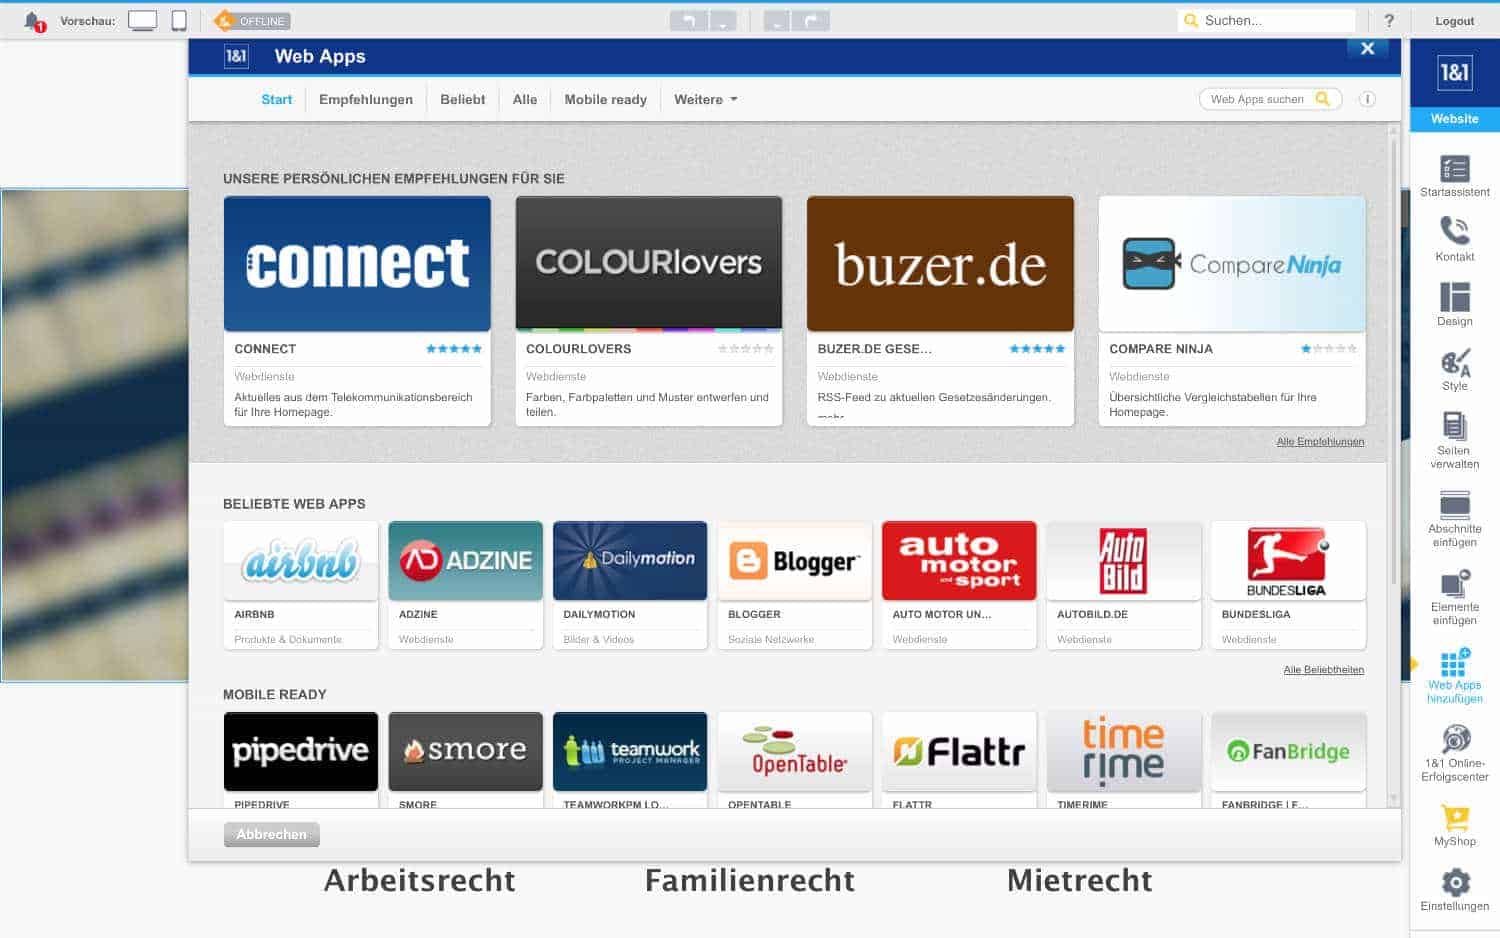The width and height of the screenshot is (1500, 938).
Task: Open the notifications bell icon
Action: click(x=33, y=21)
